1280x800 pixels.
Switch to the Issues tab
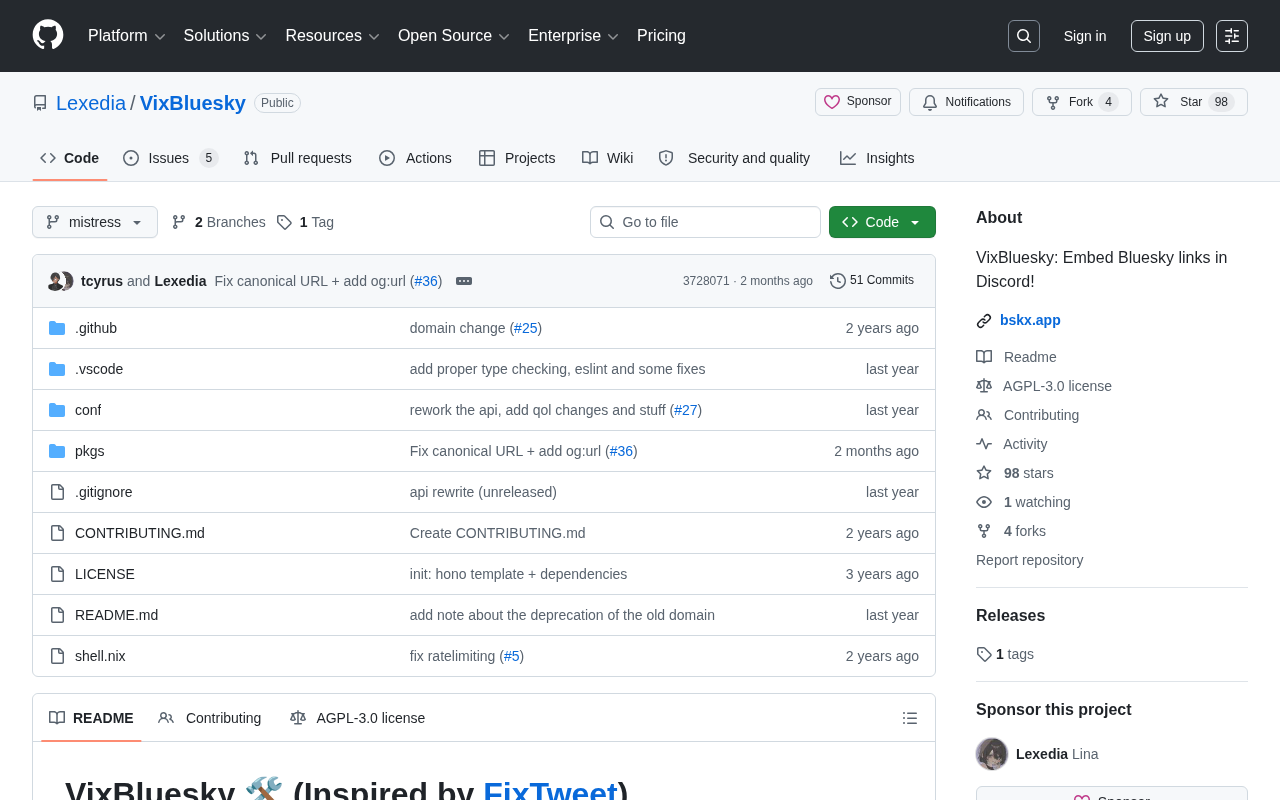169,158
